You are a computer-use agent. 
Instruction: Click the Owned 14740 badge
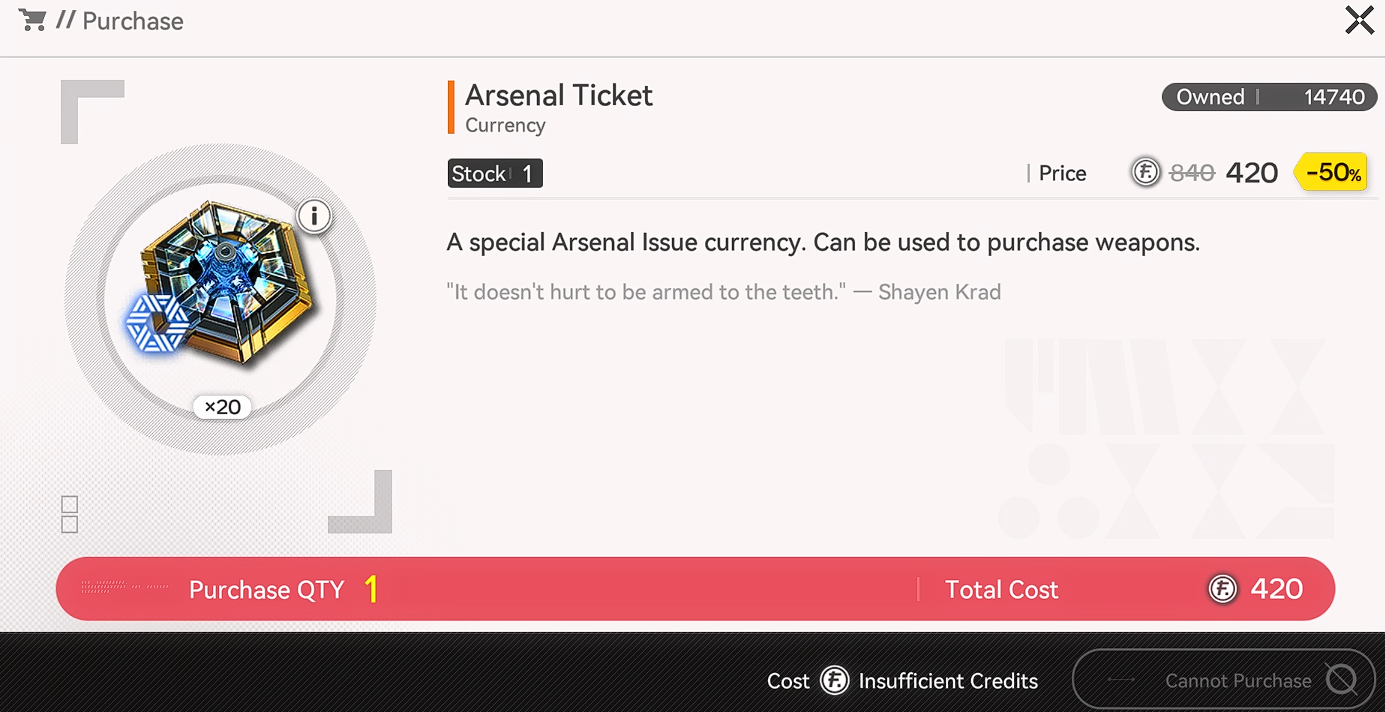(1269, 97)
